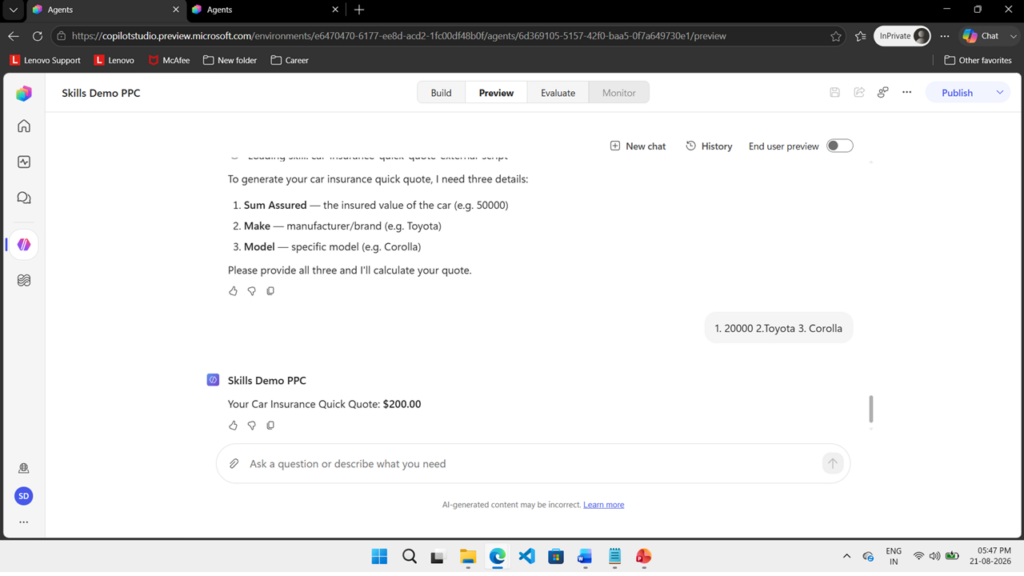1024x576 pixels.
Task: Select the second Agents browser tab
Action: point(264,10)
